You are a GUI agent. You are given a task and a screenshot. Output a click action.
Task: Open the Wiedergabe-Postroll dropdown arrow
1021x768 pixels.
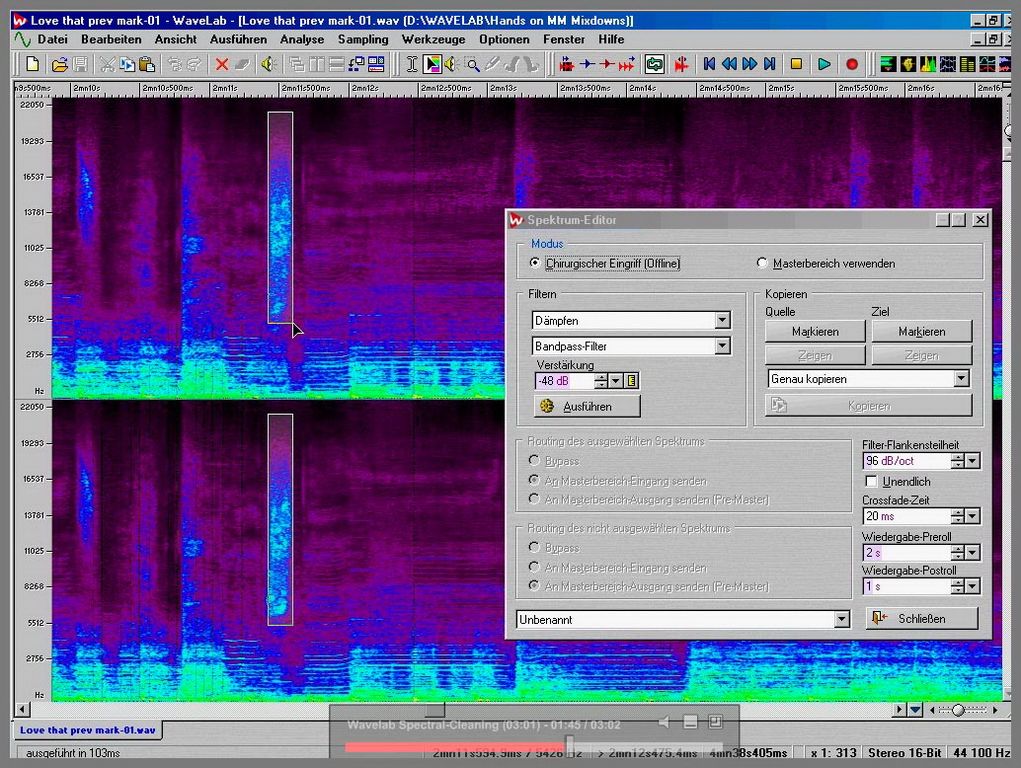(972, 586)
